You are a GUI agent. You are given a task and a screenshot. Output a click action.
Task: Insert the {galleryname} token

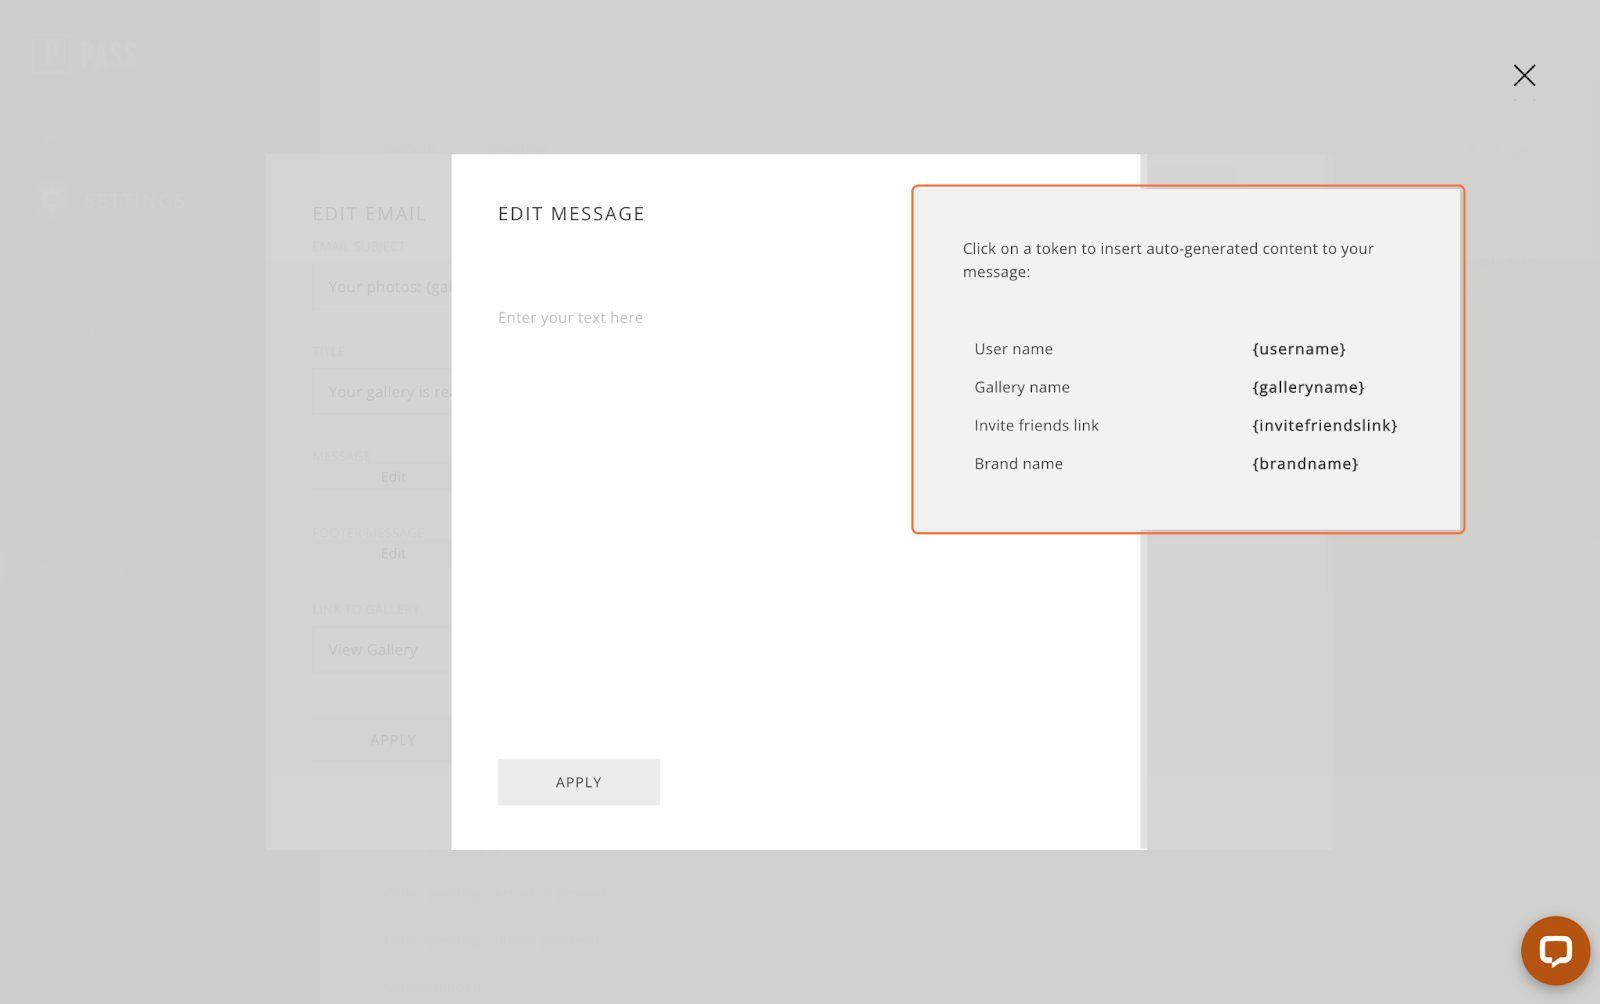1308,387
